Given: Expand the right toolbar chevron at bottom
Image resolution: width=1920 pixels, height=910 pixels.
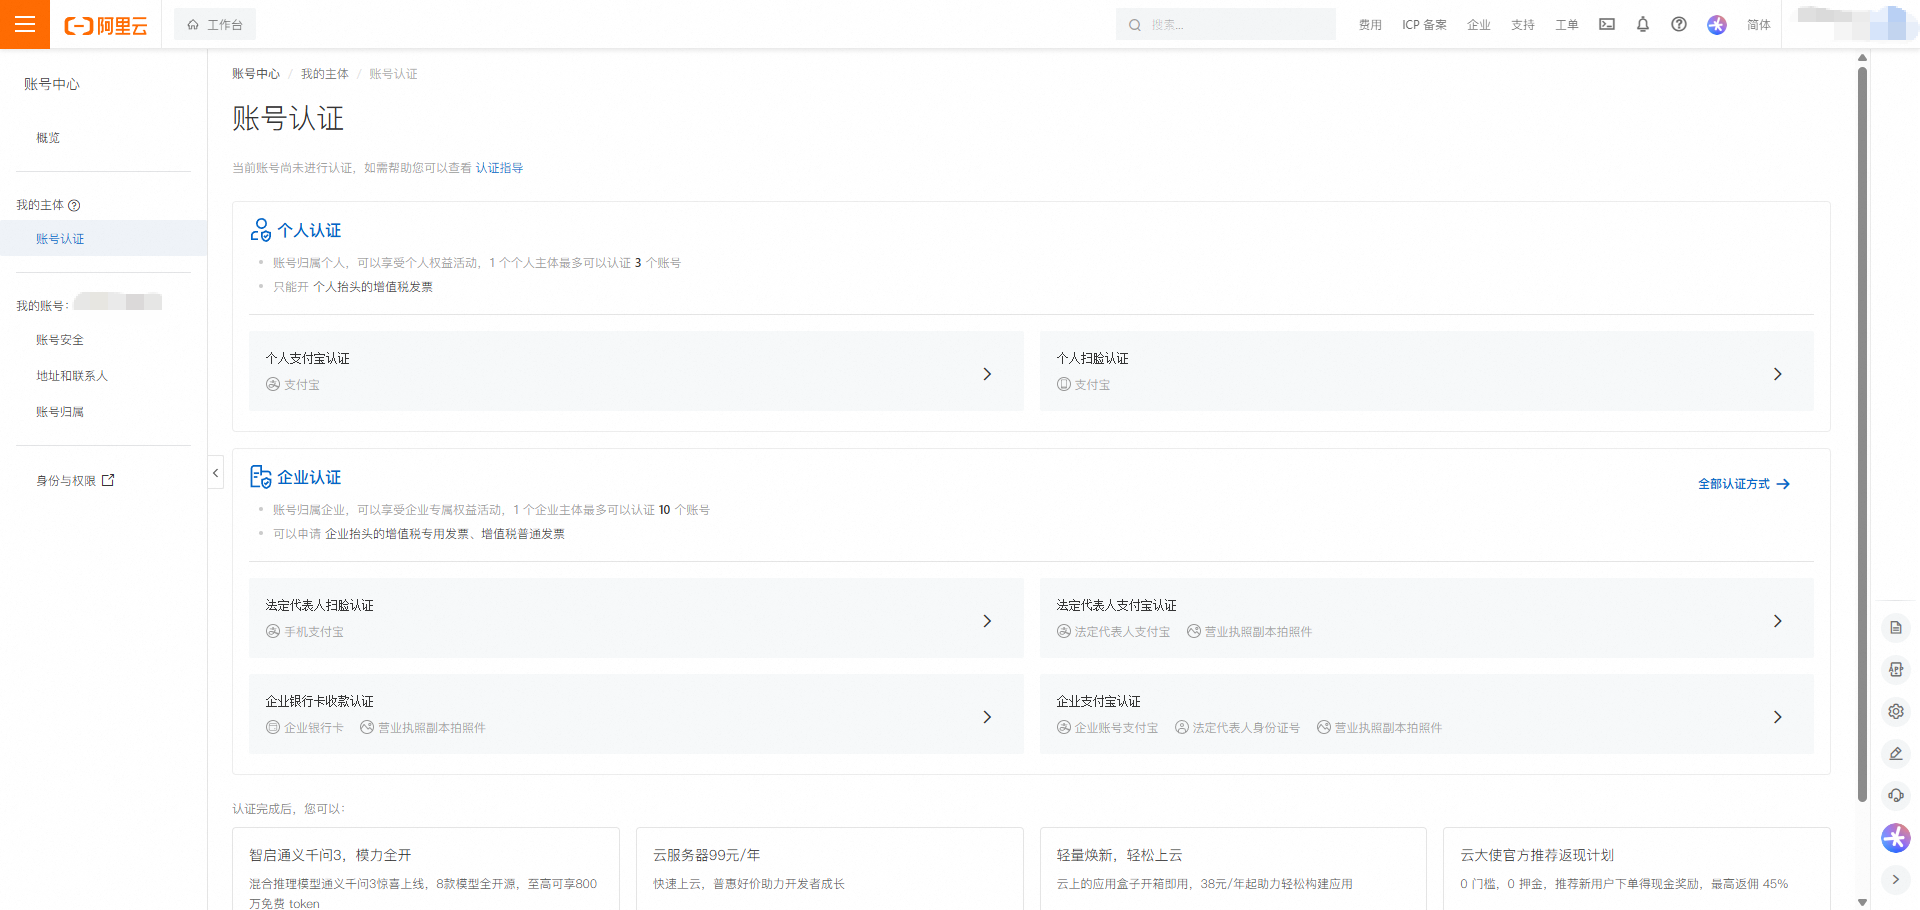Looking at the screenshot, I should (1895, 879).
